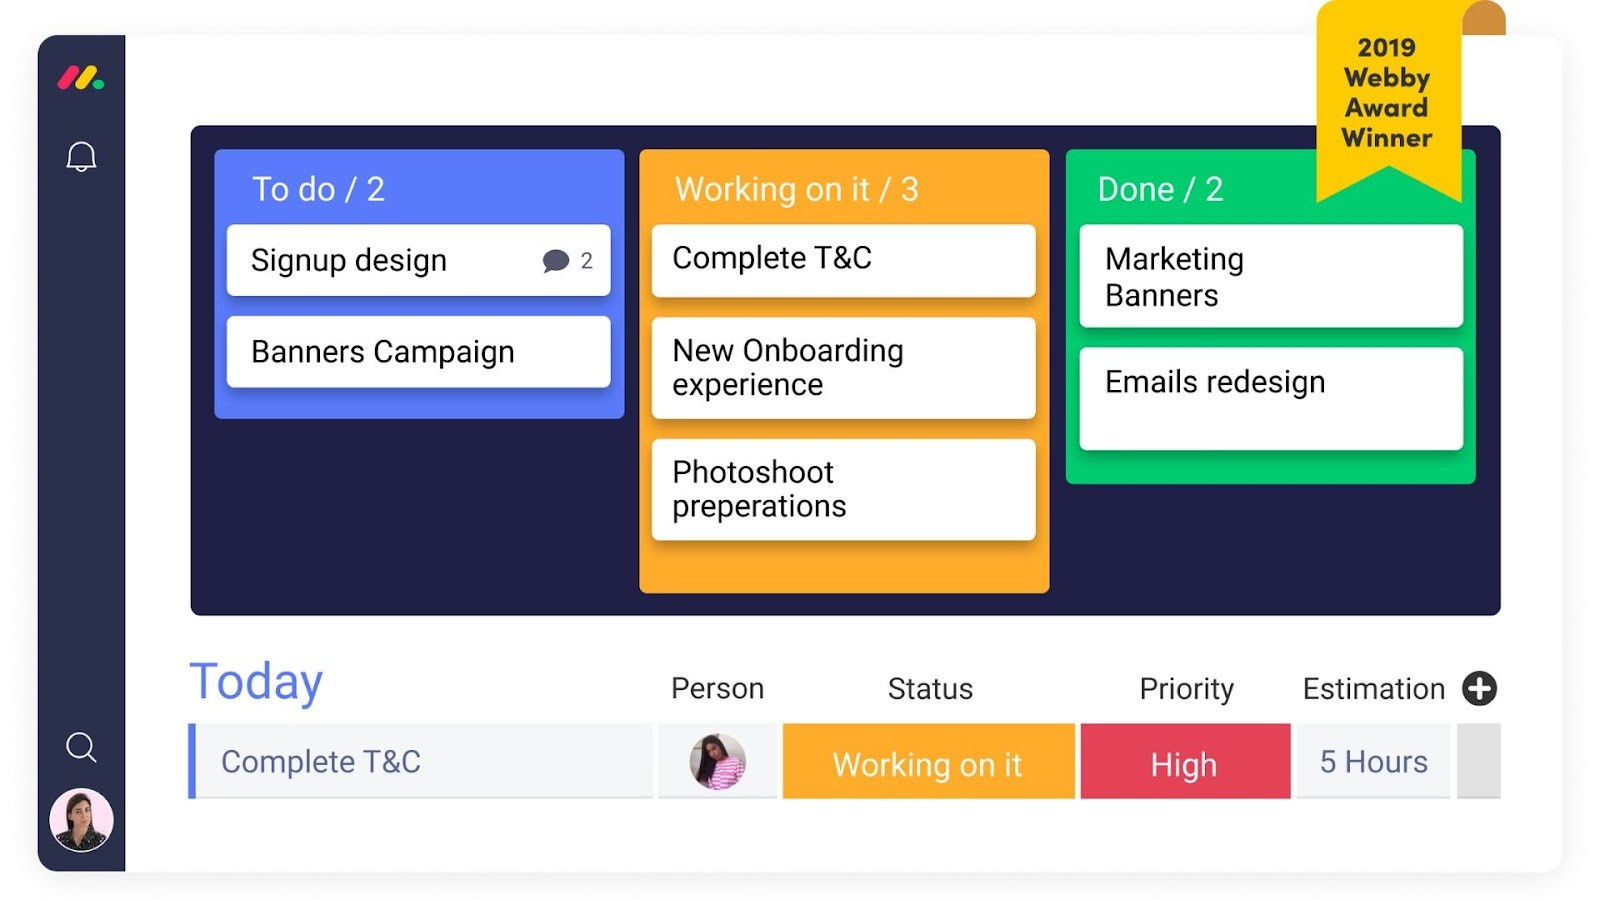Click the monday.com logo in the sidebar
The height and width of the screenshot is (900, 1600).
pos(81,76)
